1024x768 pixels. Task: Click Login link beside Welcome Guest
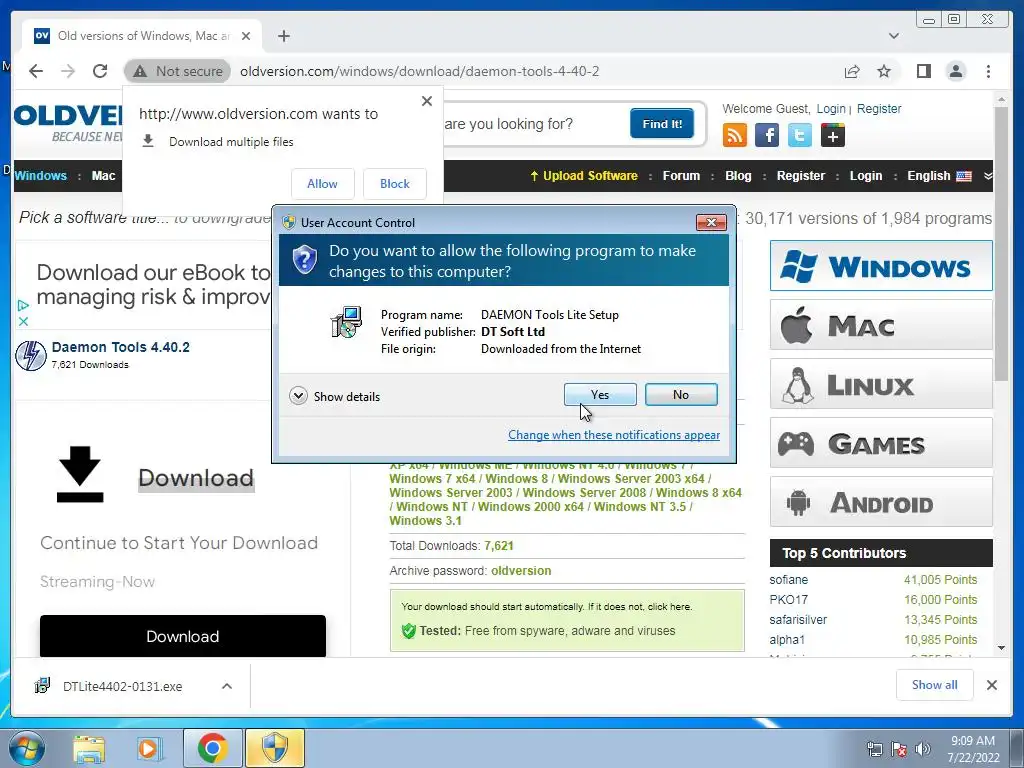(831, 108)
